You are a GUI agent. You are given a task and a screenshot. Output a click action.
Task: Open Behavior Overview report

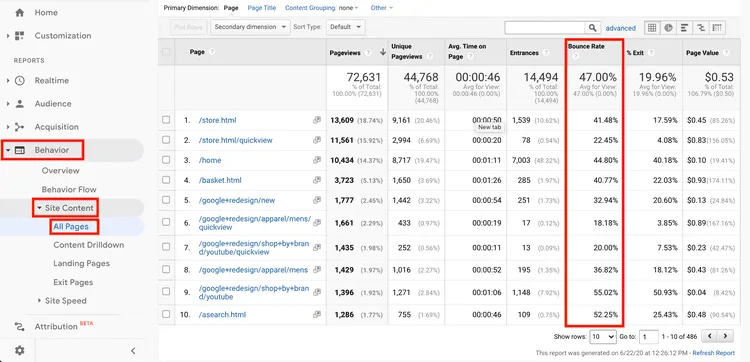(x=60, y=171)
